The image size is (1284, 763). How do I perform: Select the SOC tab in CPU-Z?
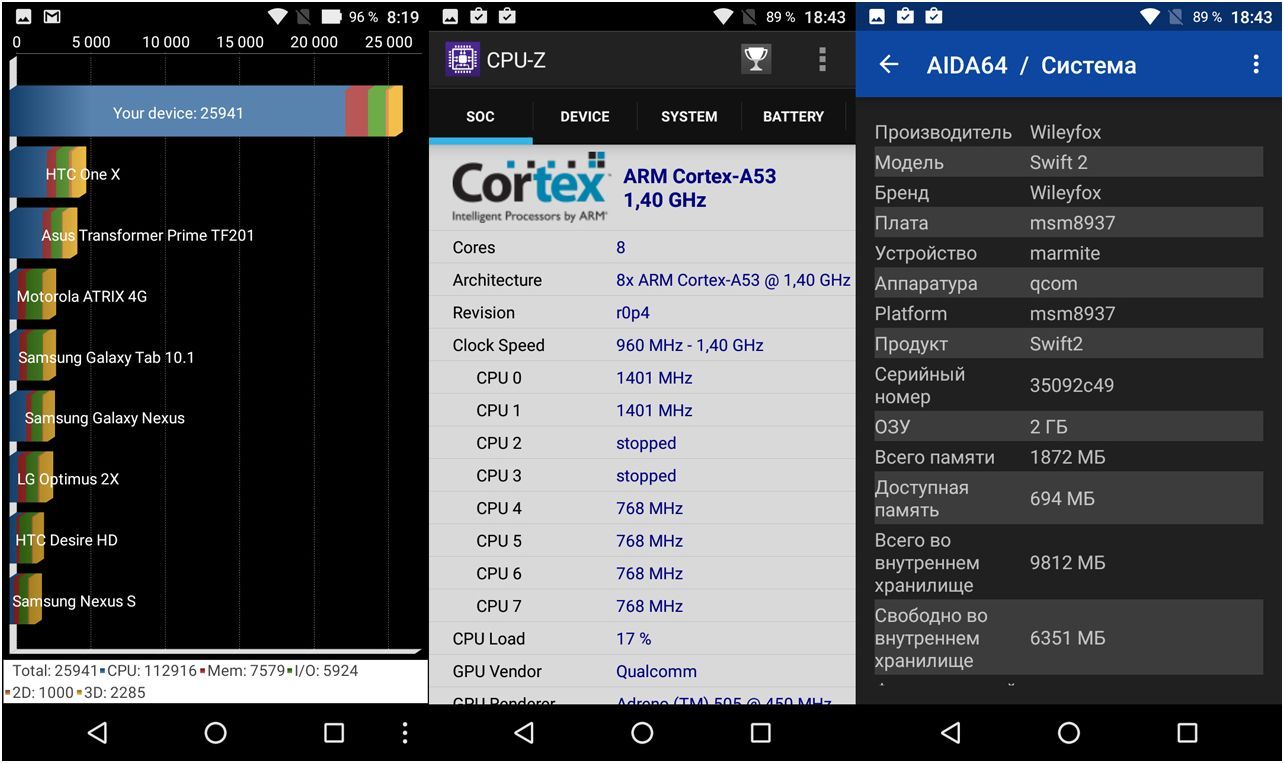(480, 117)
